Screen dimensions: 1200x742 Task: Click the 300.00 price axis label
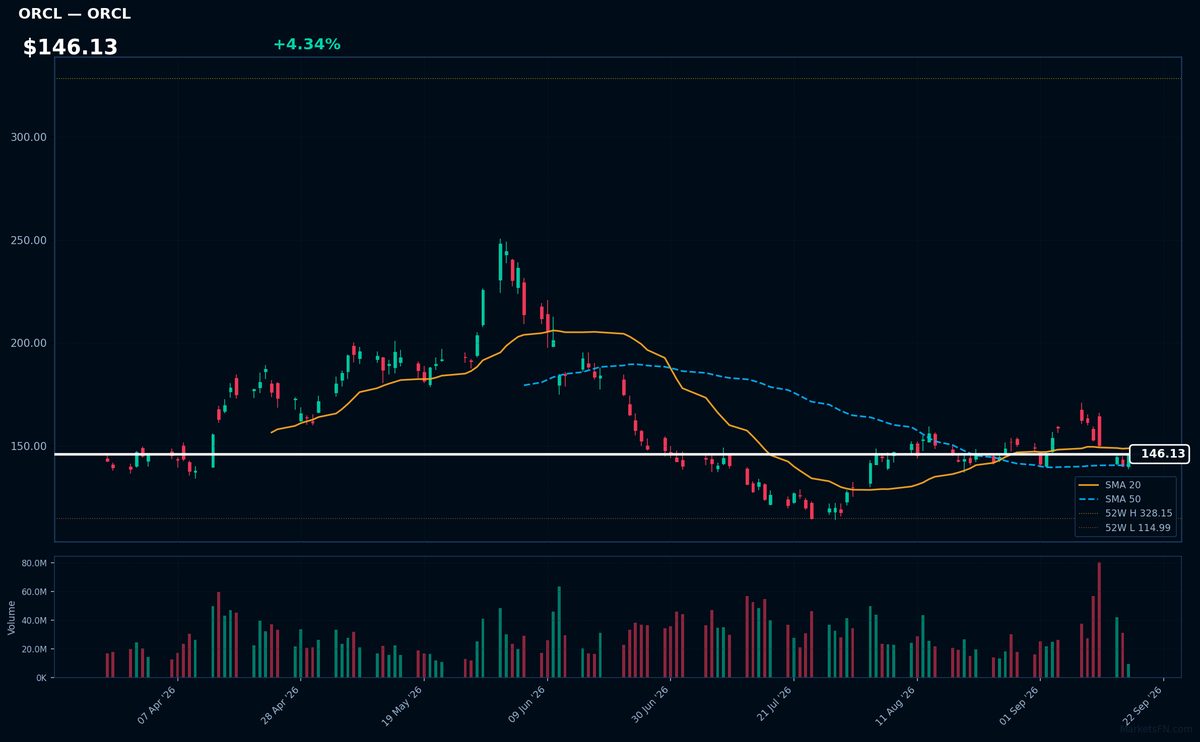tap(29, 138)
